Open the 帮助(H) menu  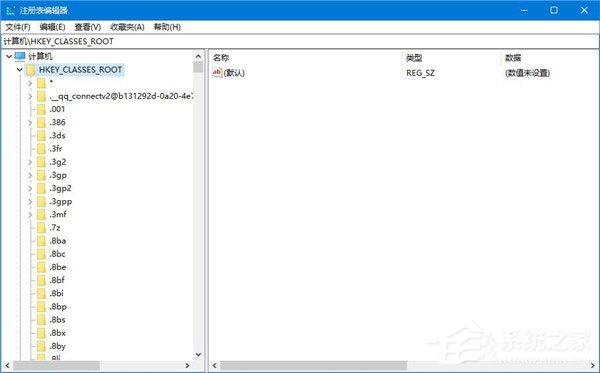point(167,27)
